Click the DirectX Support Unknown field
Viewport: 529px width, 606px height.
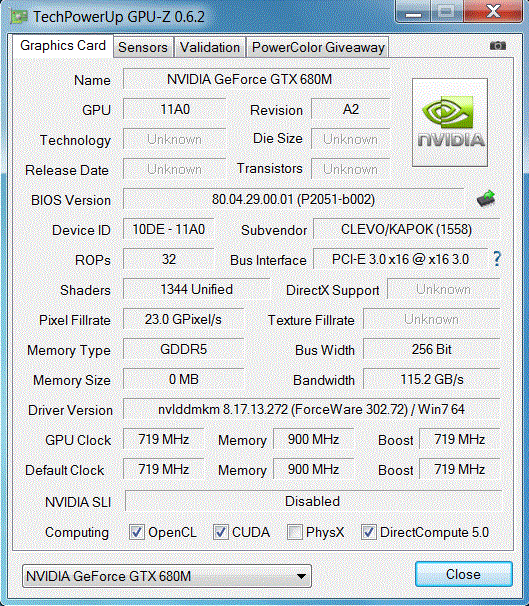pos(444,289)
